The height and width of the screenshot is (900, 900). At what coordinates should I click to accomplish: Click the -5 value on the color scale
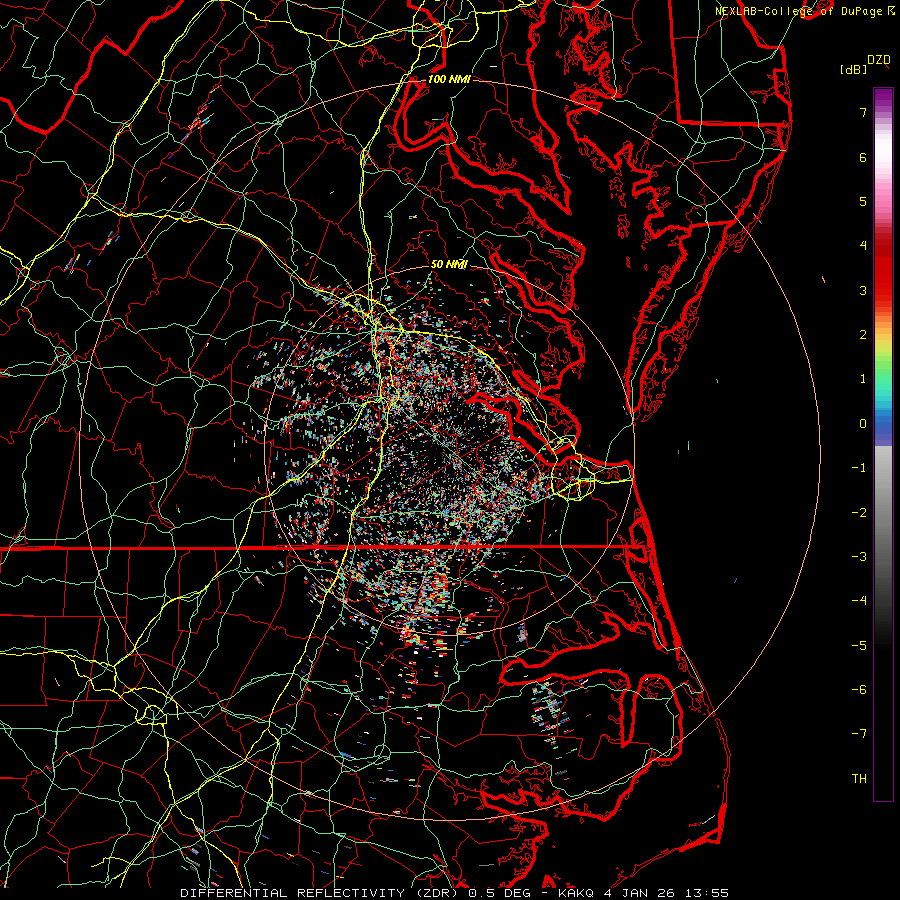pos(859,646)
